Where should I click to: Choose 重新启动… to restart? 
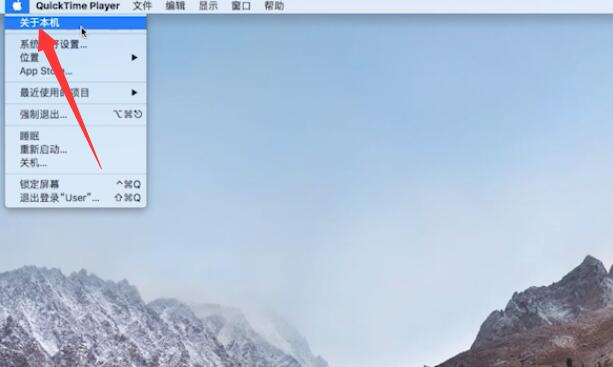[x=76, y=149]
